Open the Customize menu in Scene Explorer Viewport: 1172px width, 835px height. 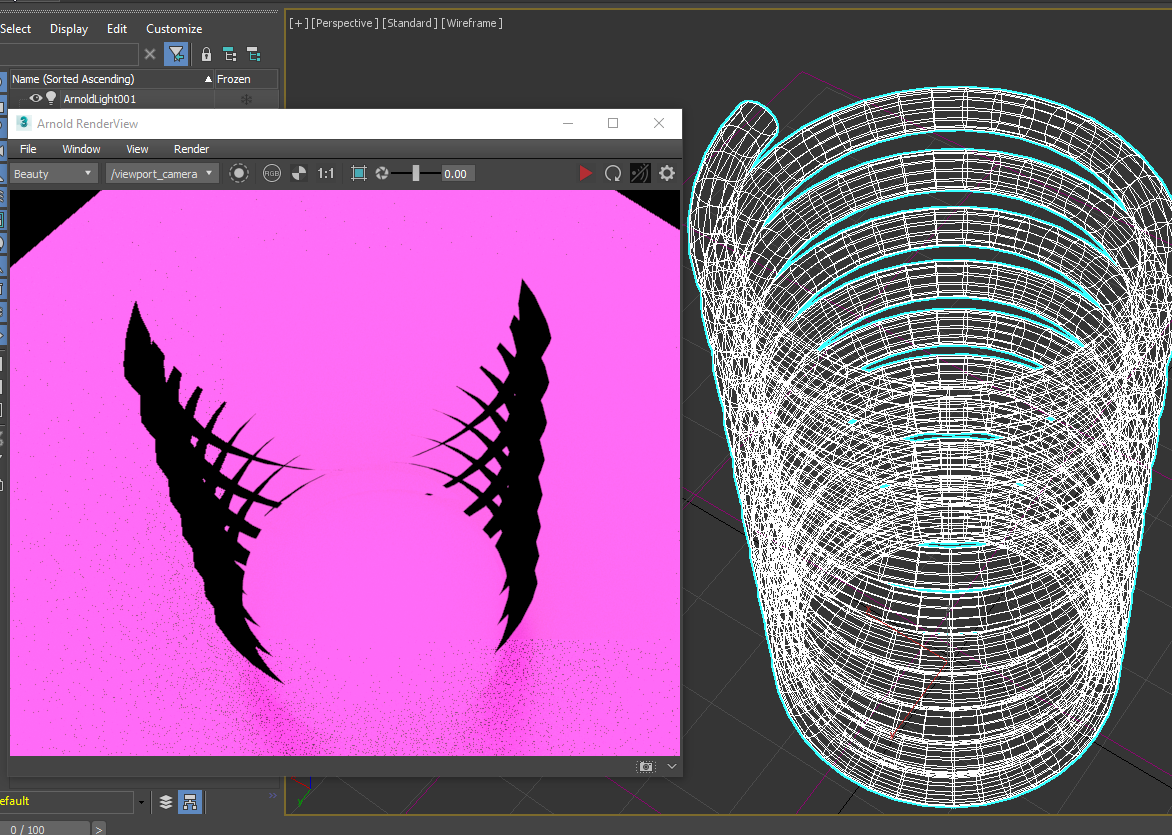pos(174,29)
